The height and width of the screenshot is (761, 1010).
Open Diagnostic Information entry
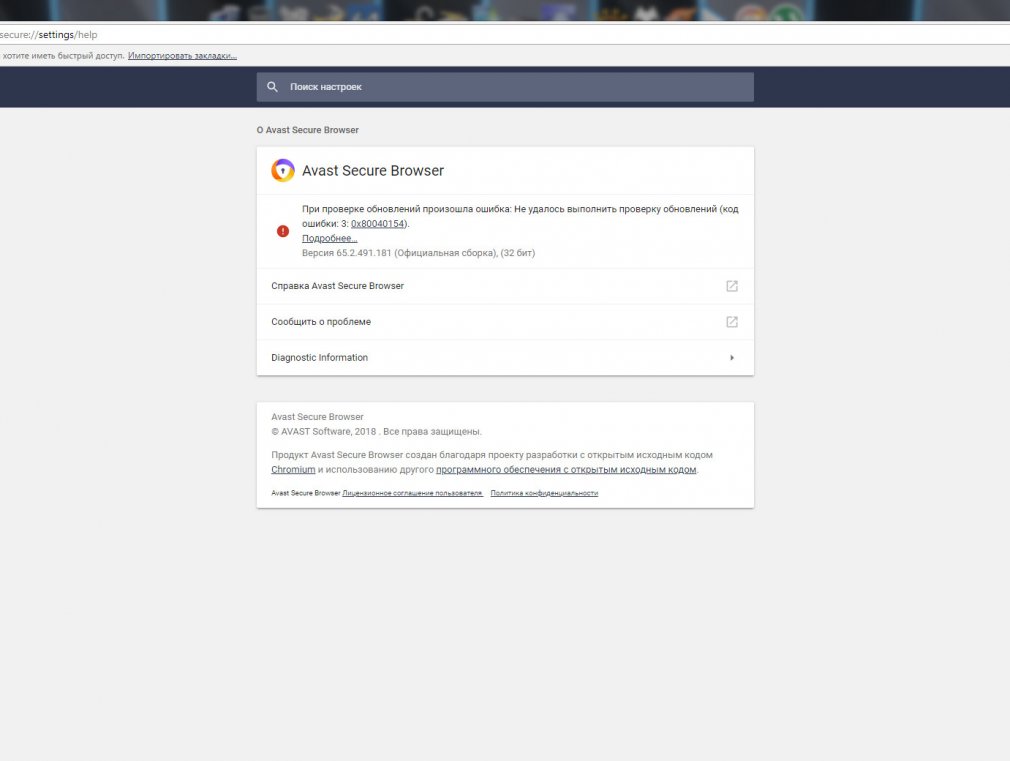point(505,358)
